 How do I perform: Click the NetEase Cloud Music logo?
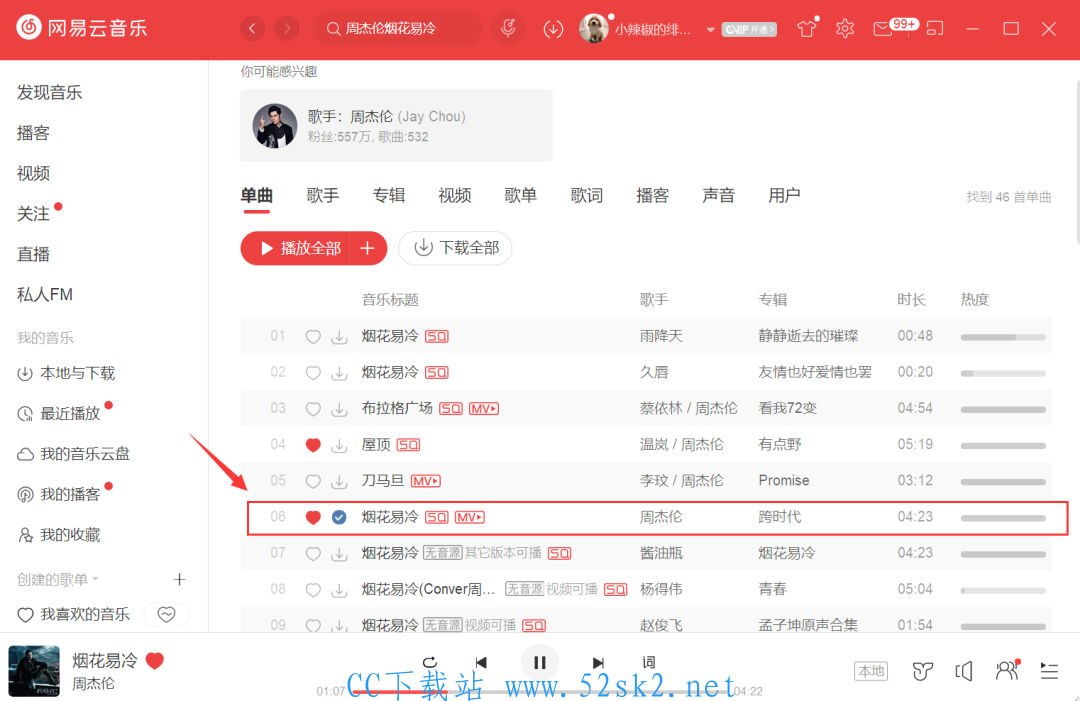(x=81, y=28)
